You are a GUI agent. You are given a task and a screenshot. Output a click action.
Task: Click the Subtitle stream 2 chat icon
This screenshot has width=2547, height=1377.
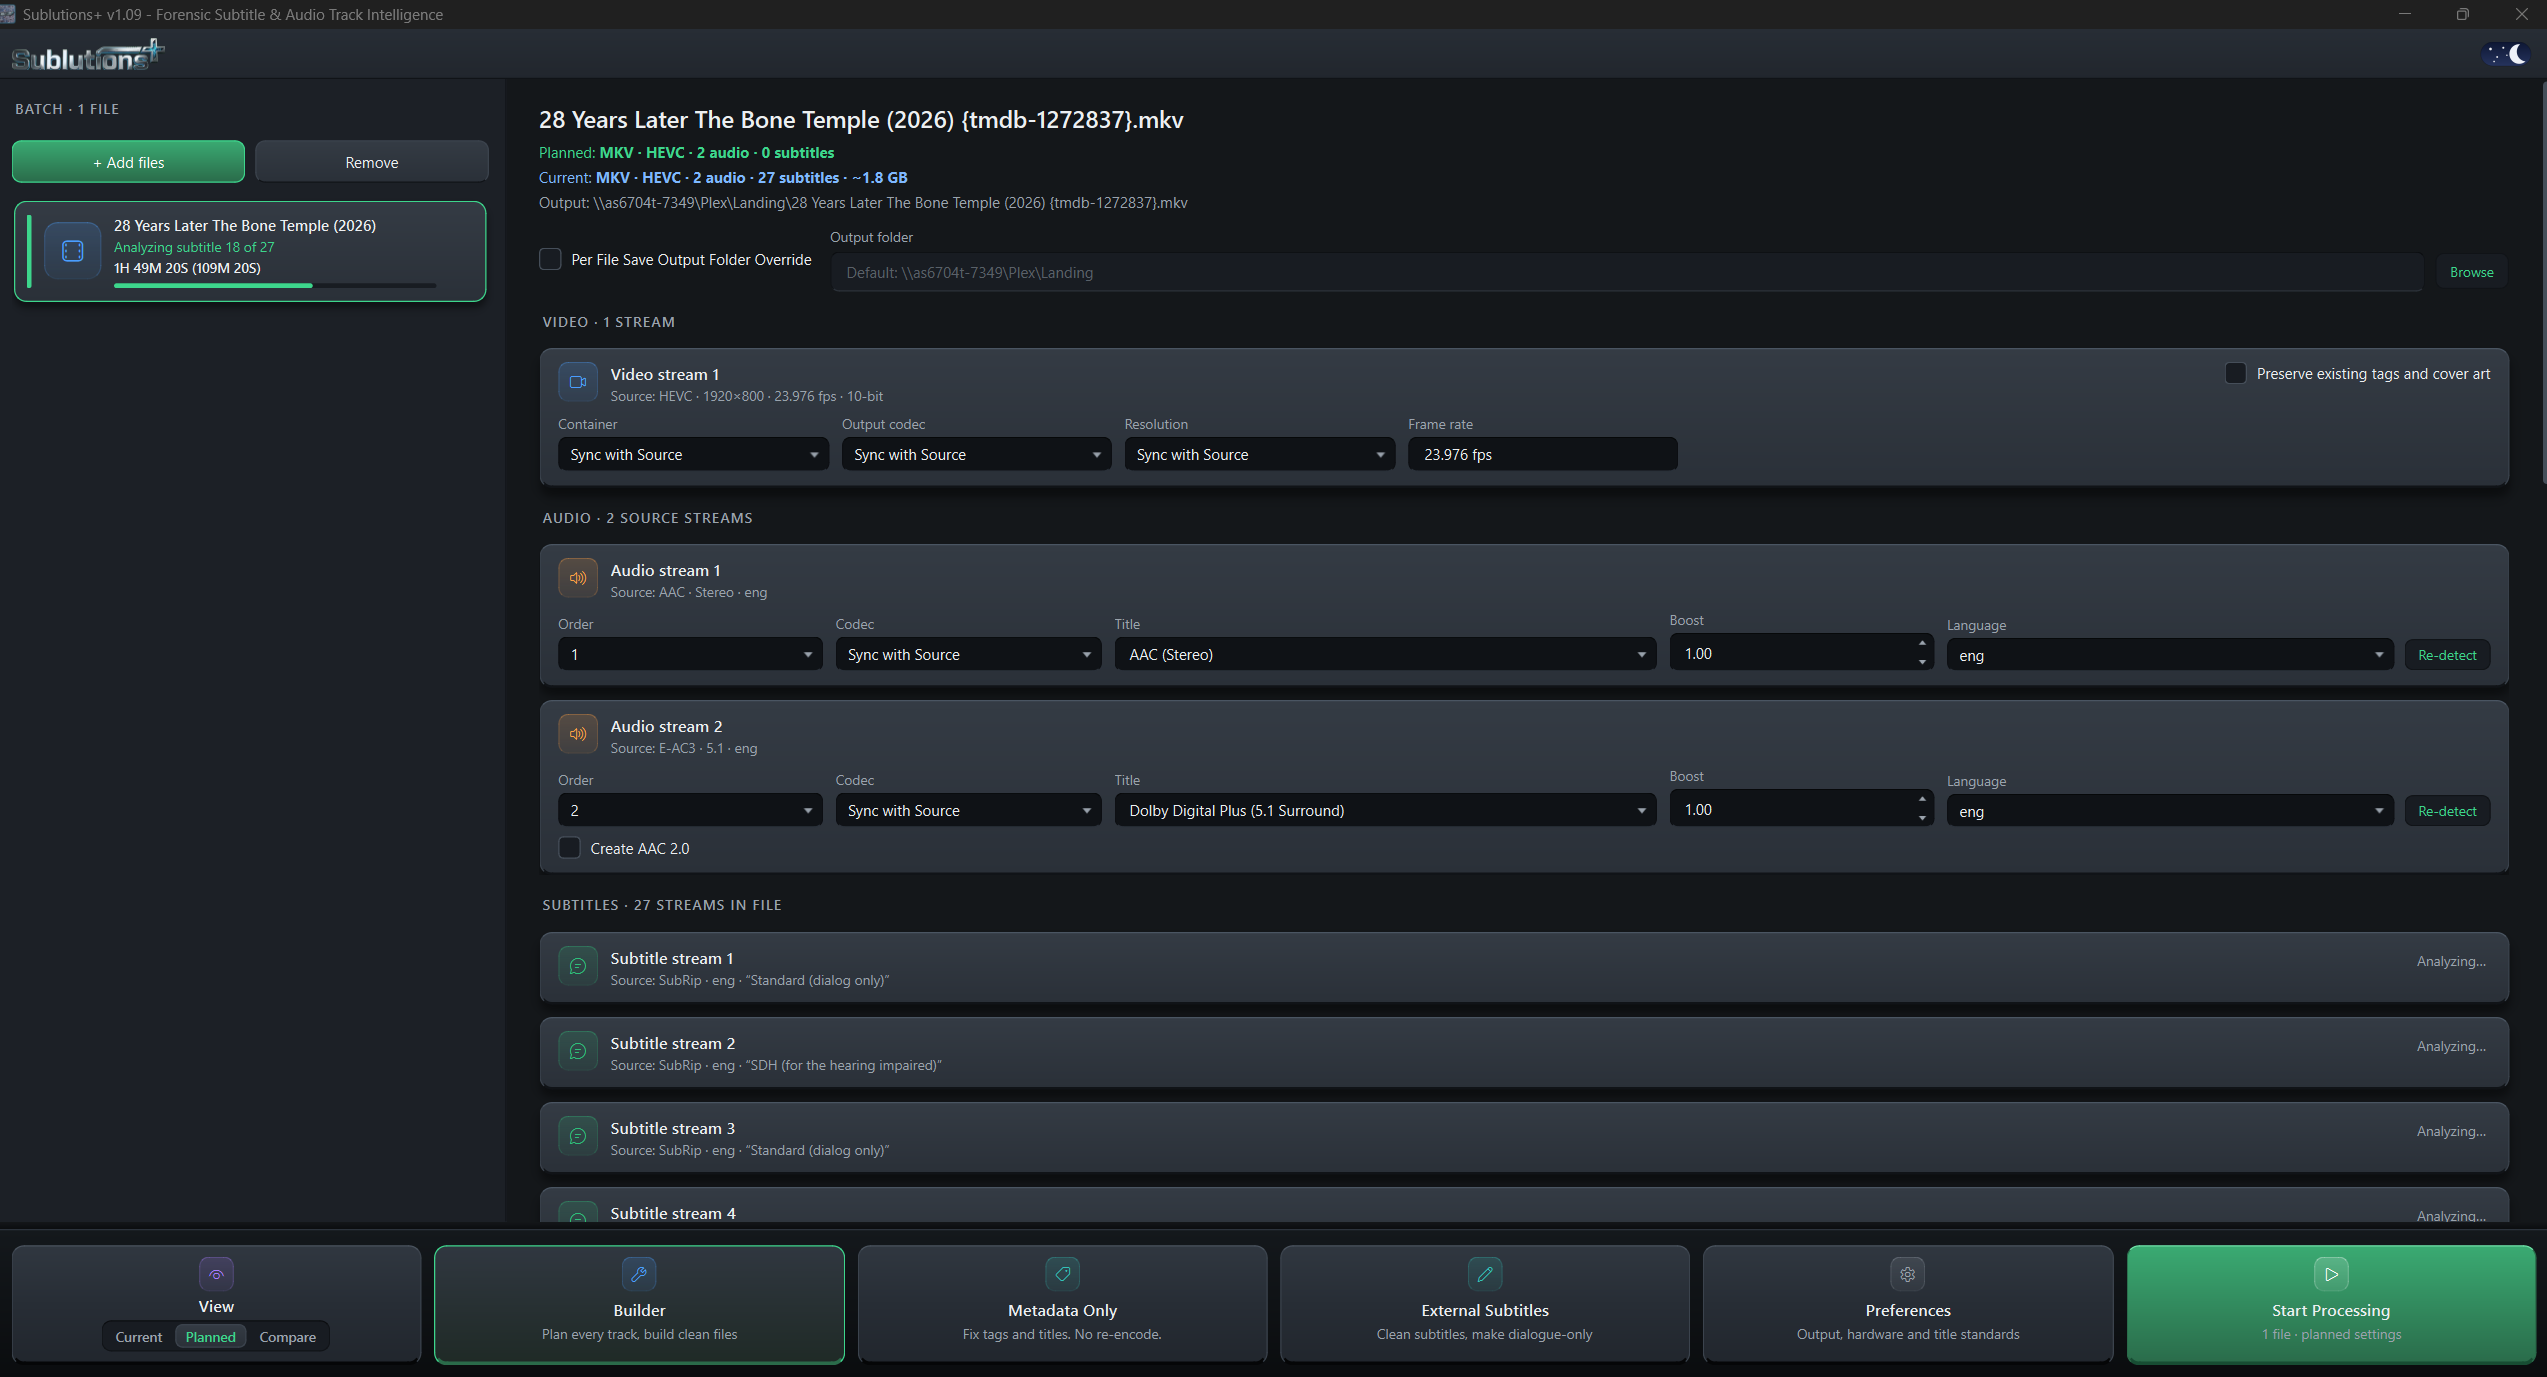tap(578, 1051)
